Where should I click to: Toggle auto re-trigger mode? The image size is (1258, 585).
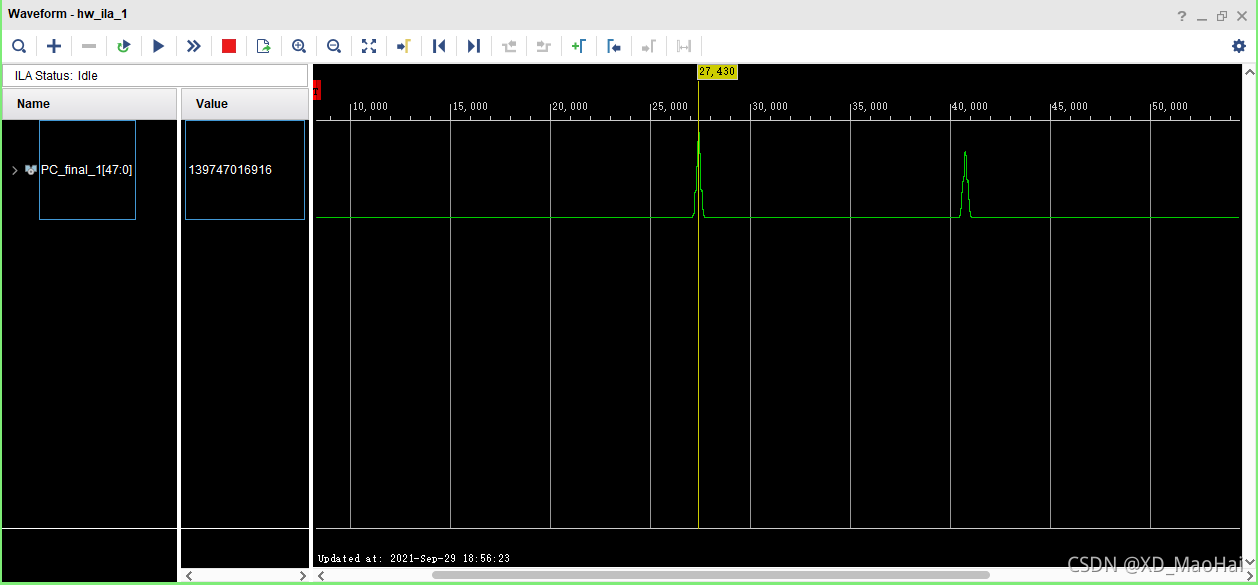point(124,46)
